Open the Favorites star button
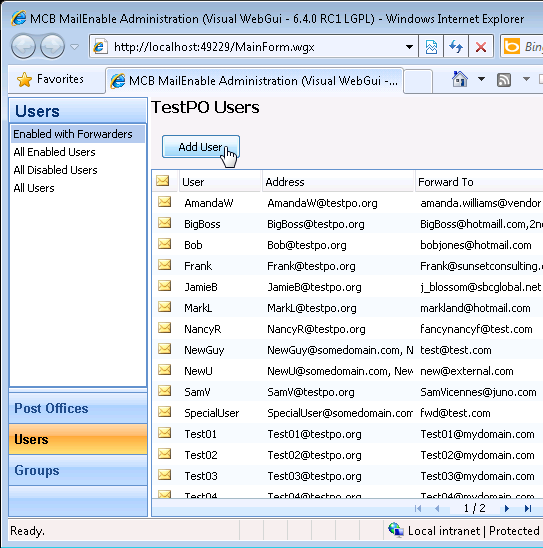The width and height of the screenshot is (543, 548). tap(50, 79)
